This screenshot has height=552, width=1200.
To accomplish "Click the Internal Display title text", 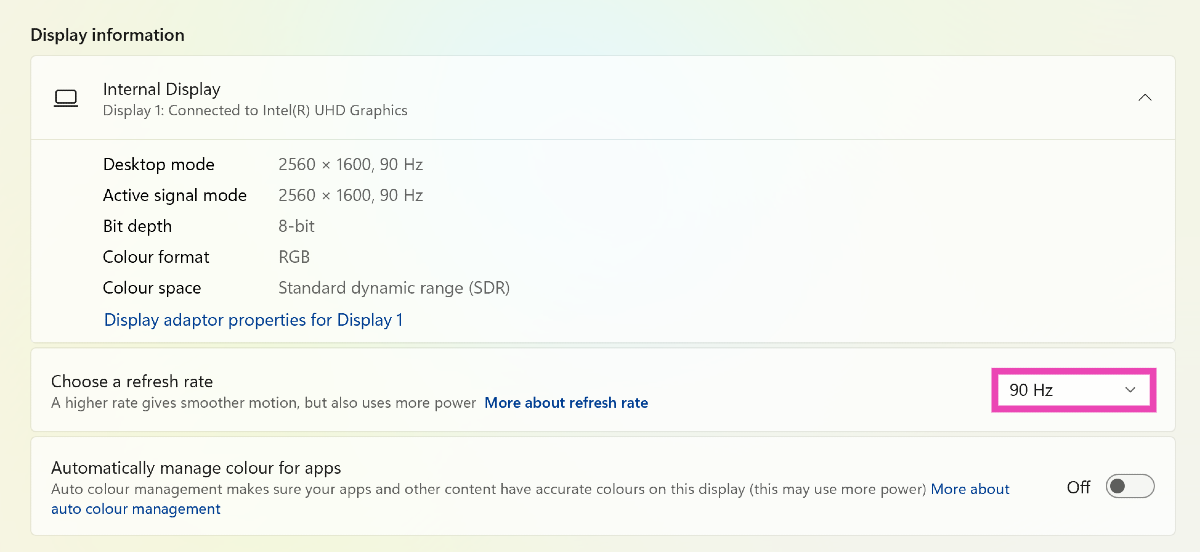I will pos(161,89).
